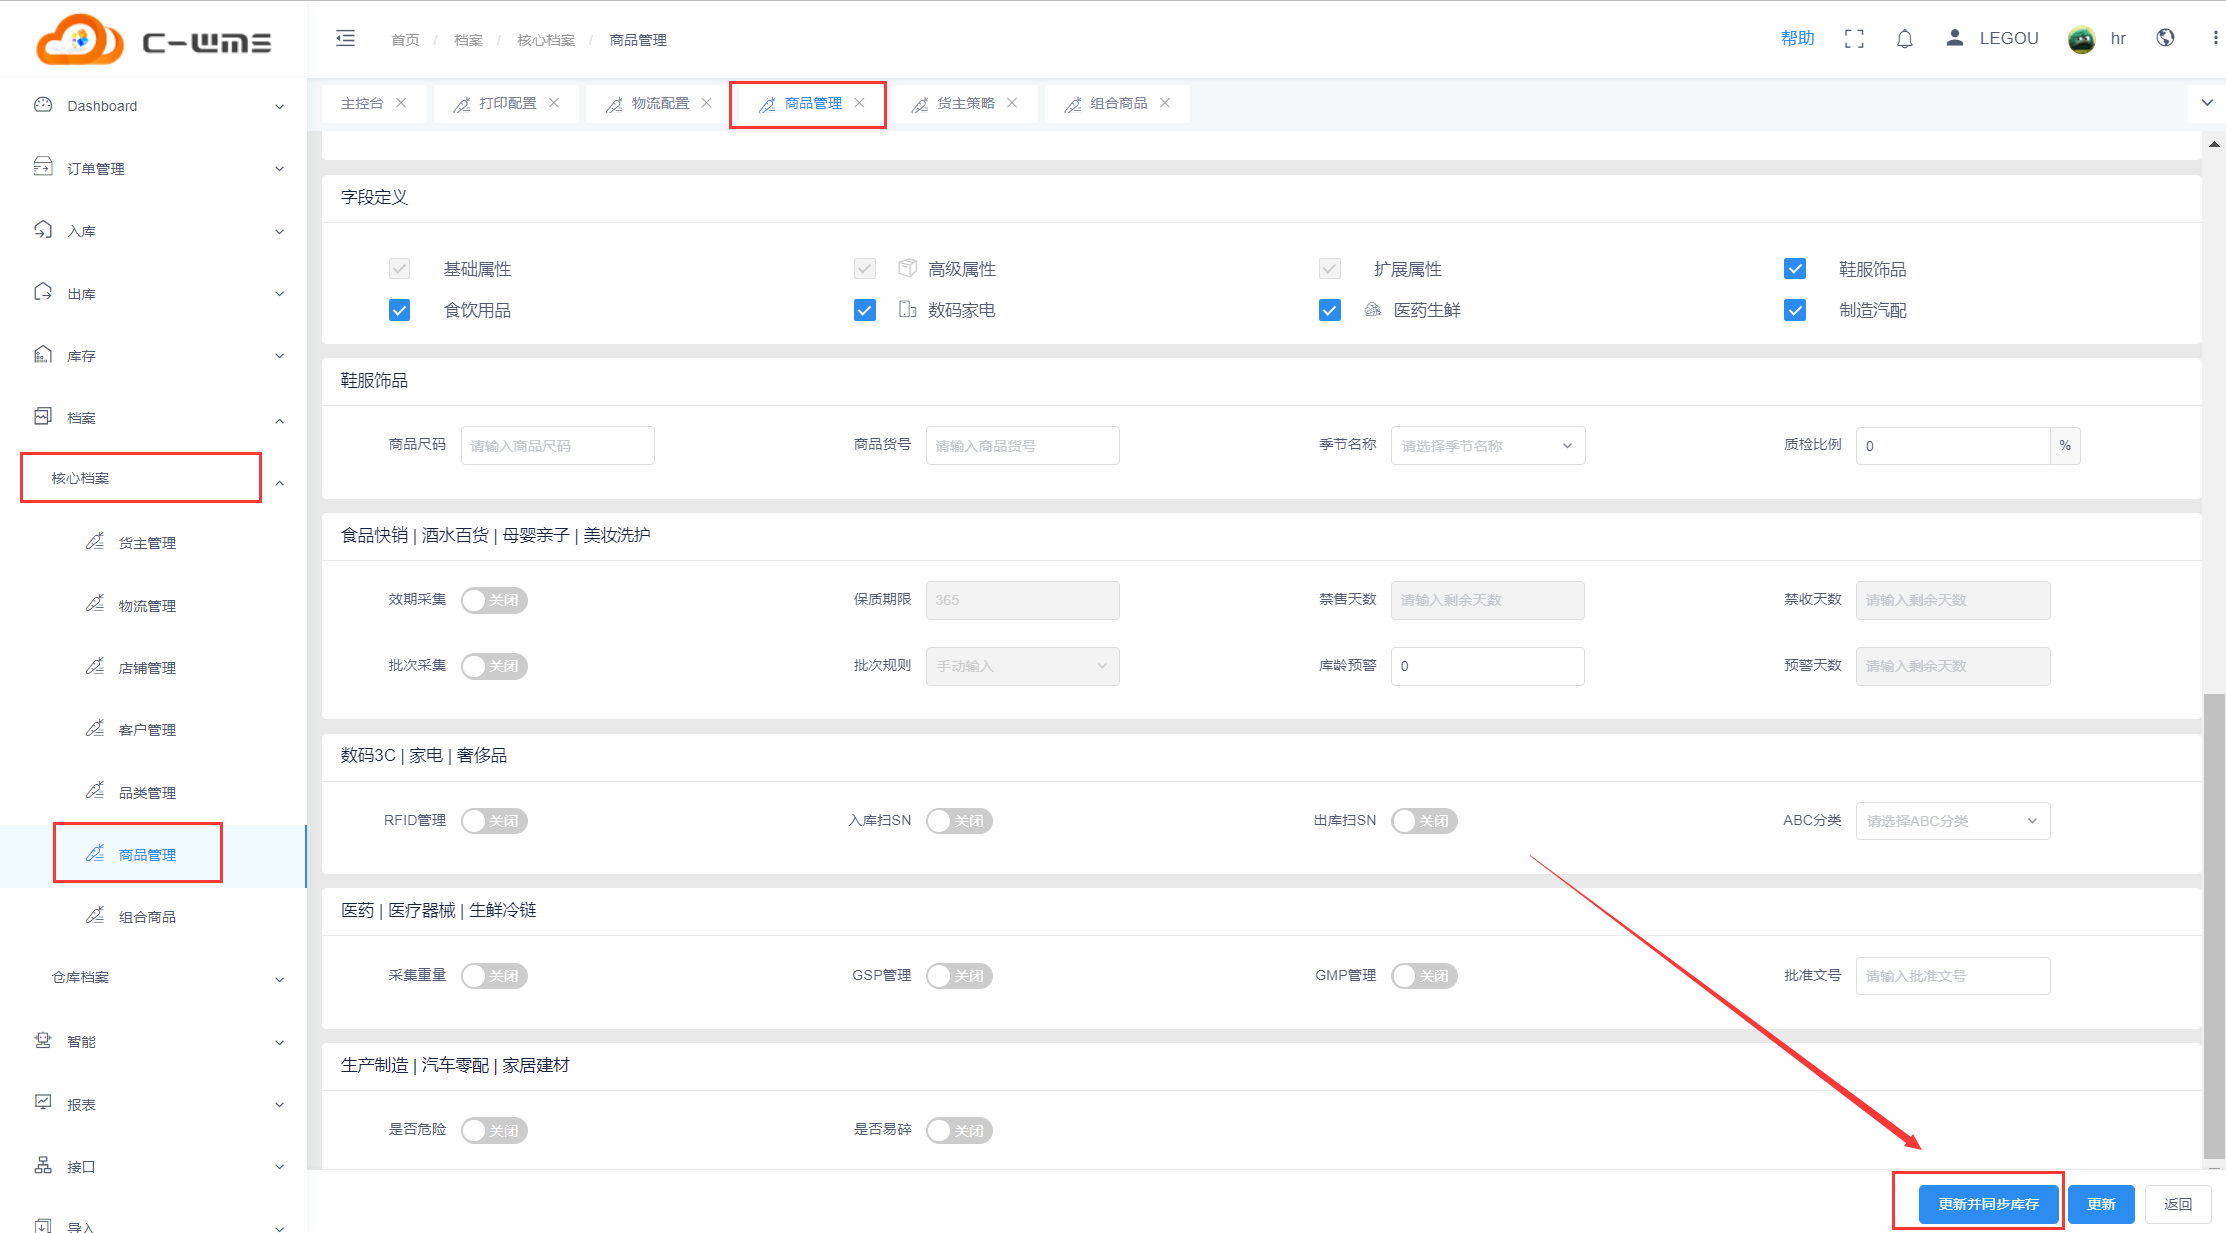Switch to the 打印配置 tab
Image resolution: width=2226 pixels, height=1233 pixels.
tap(507, 103)
